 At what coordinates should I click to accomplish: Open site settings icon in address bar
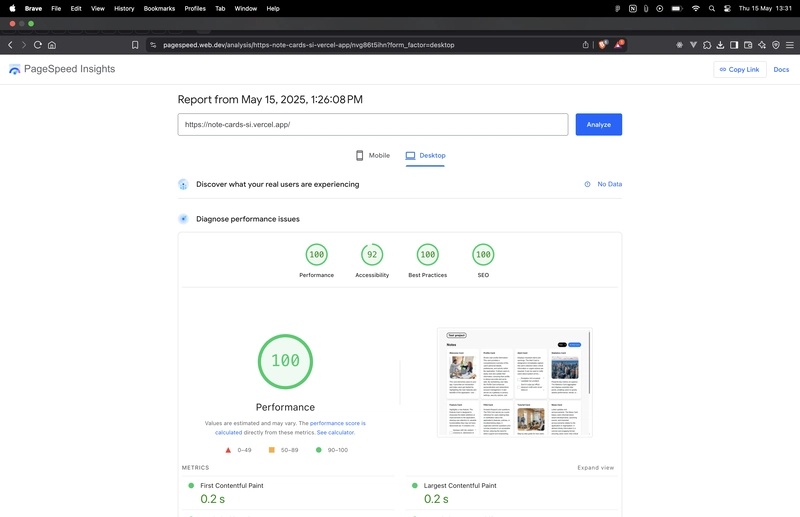(x=153, y=45)
